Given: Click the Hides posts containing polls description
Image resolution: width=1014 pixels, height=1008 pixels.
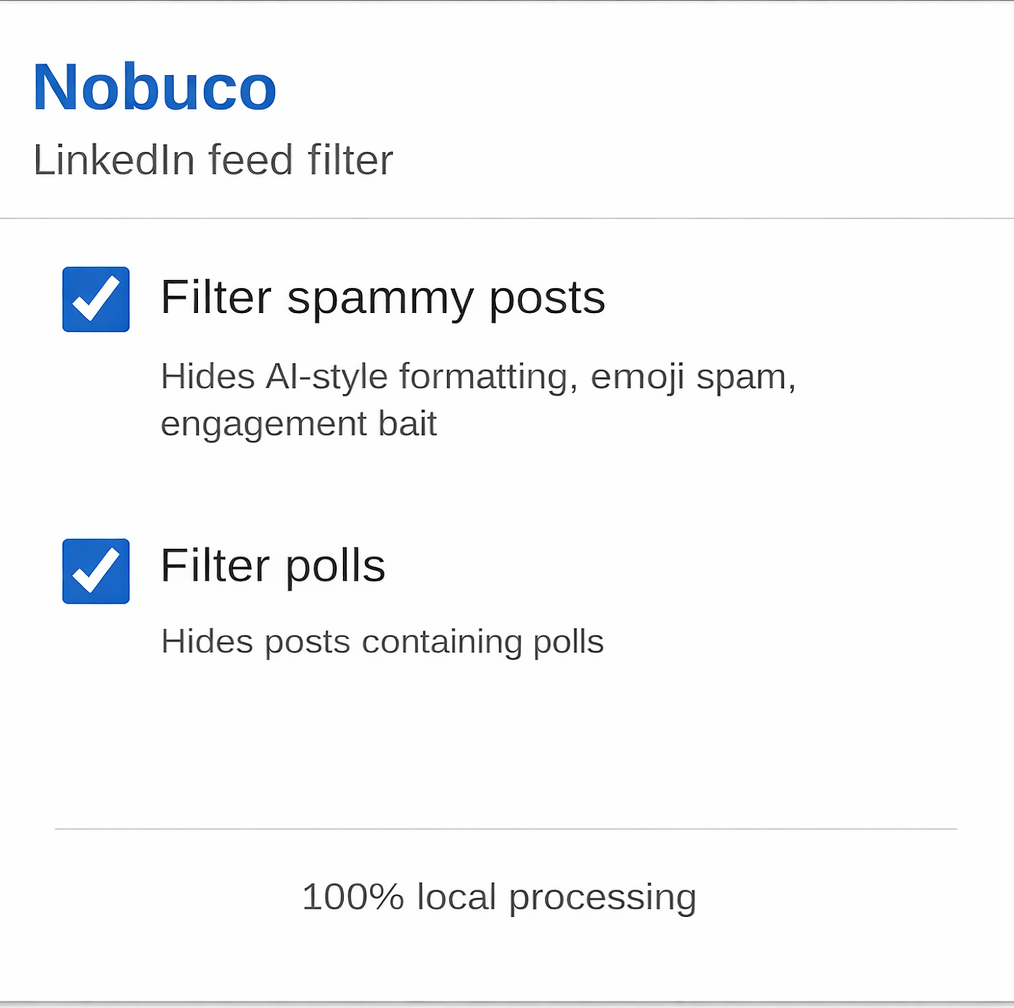Looking at the screenshot, I should [x=381, y=641].
